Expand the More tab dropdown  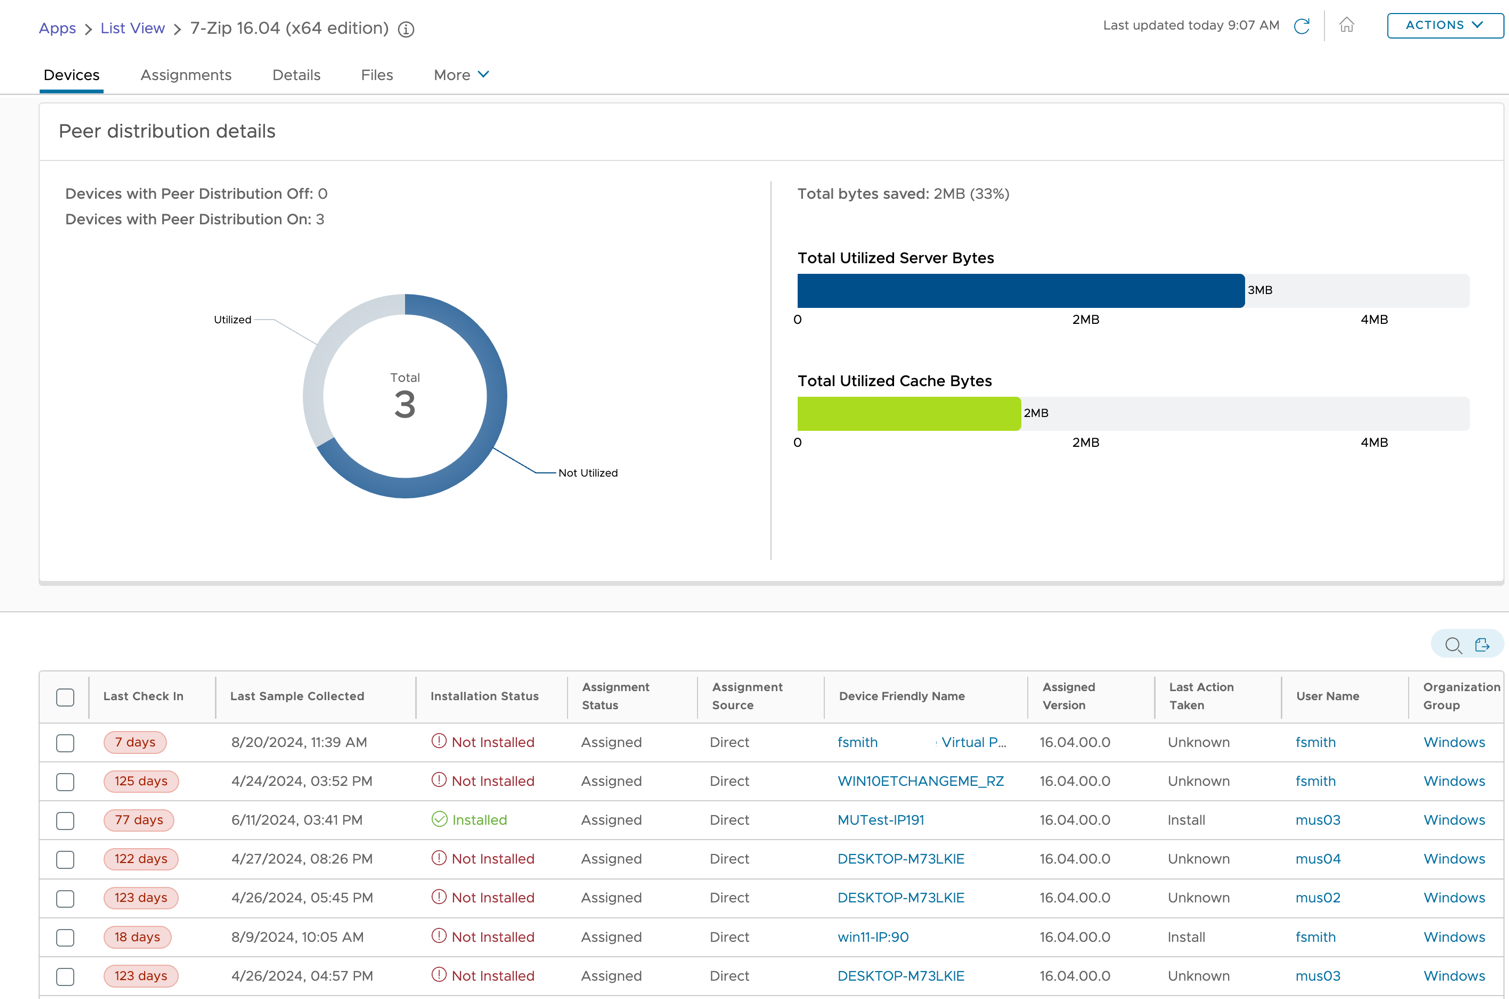point(461,75)
